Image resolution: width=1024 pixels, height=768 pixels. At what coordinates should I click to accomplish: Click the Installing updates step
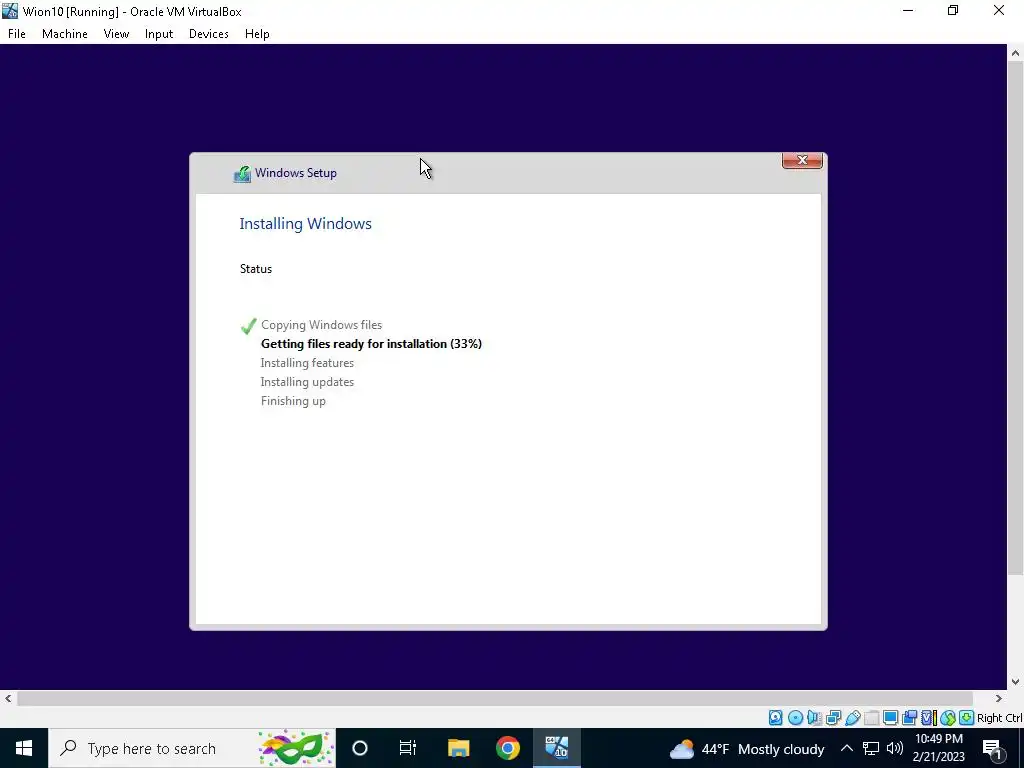click(307, 382)
